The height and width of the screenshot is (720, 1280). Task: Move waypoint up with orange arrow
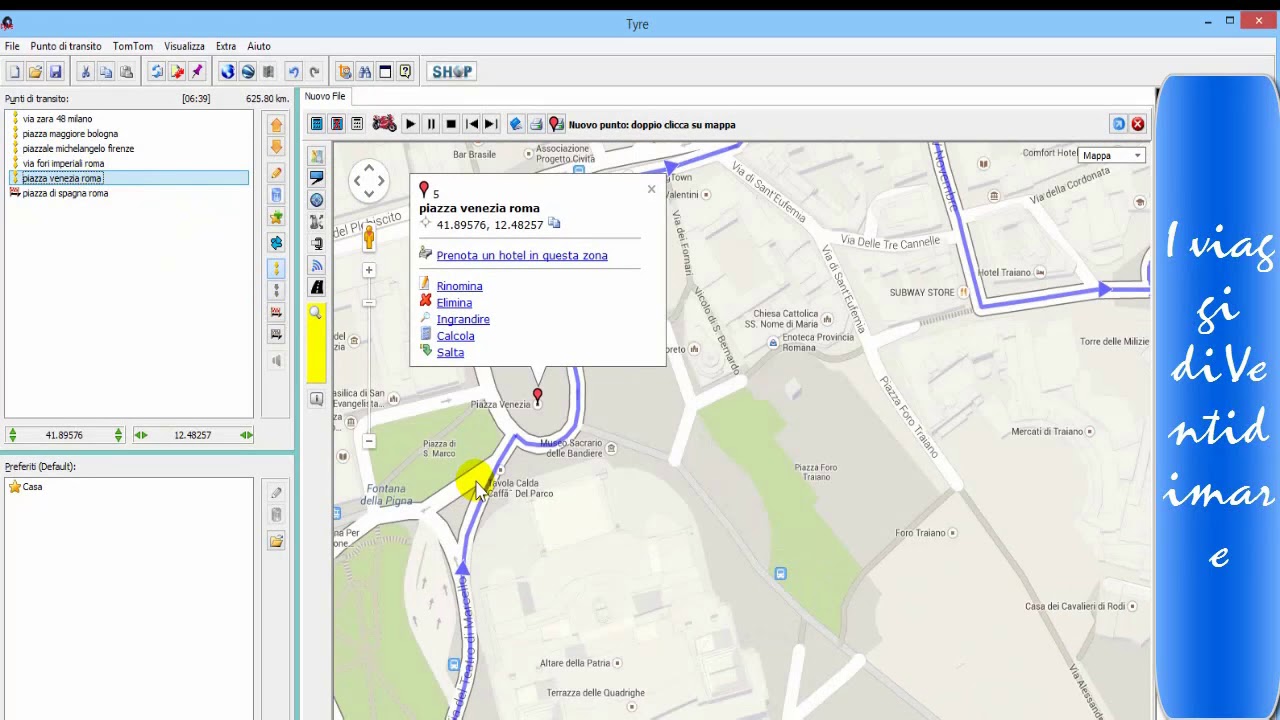tap(277, 125)
